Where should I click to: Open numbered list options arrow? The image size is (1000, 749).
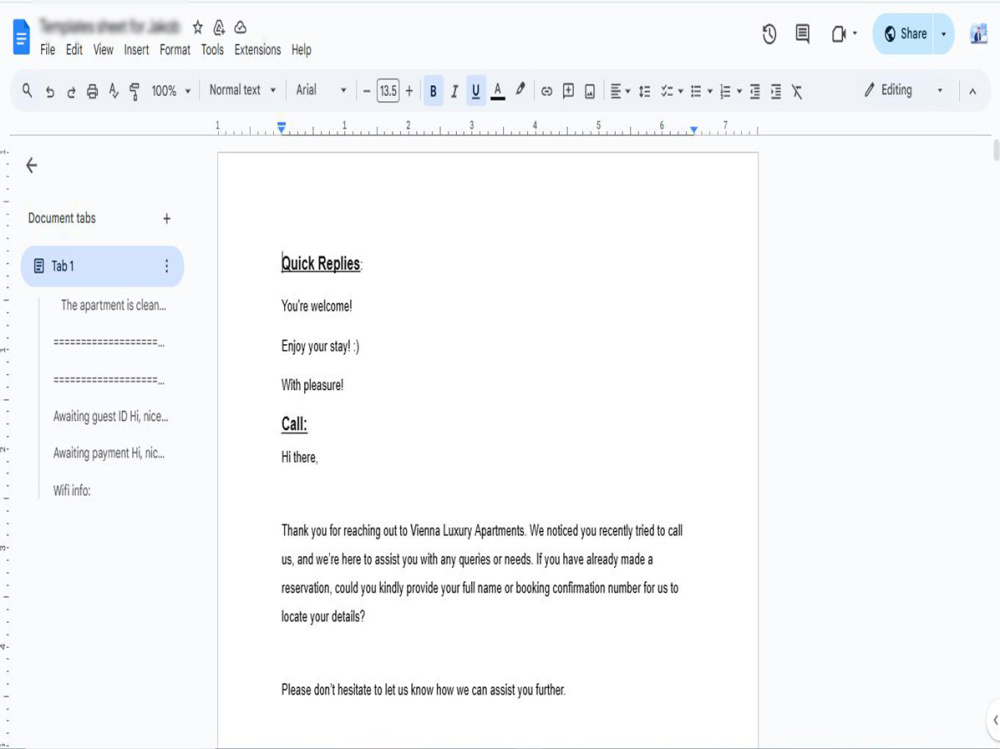[739, 91]
